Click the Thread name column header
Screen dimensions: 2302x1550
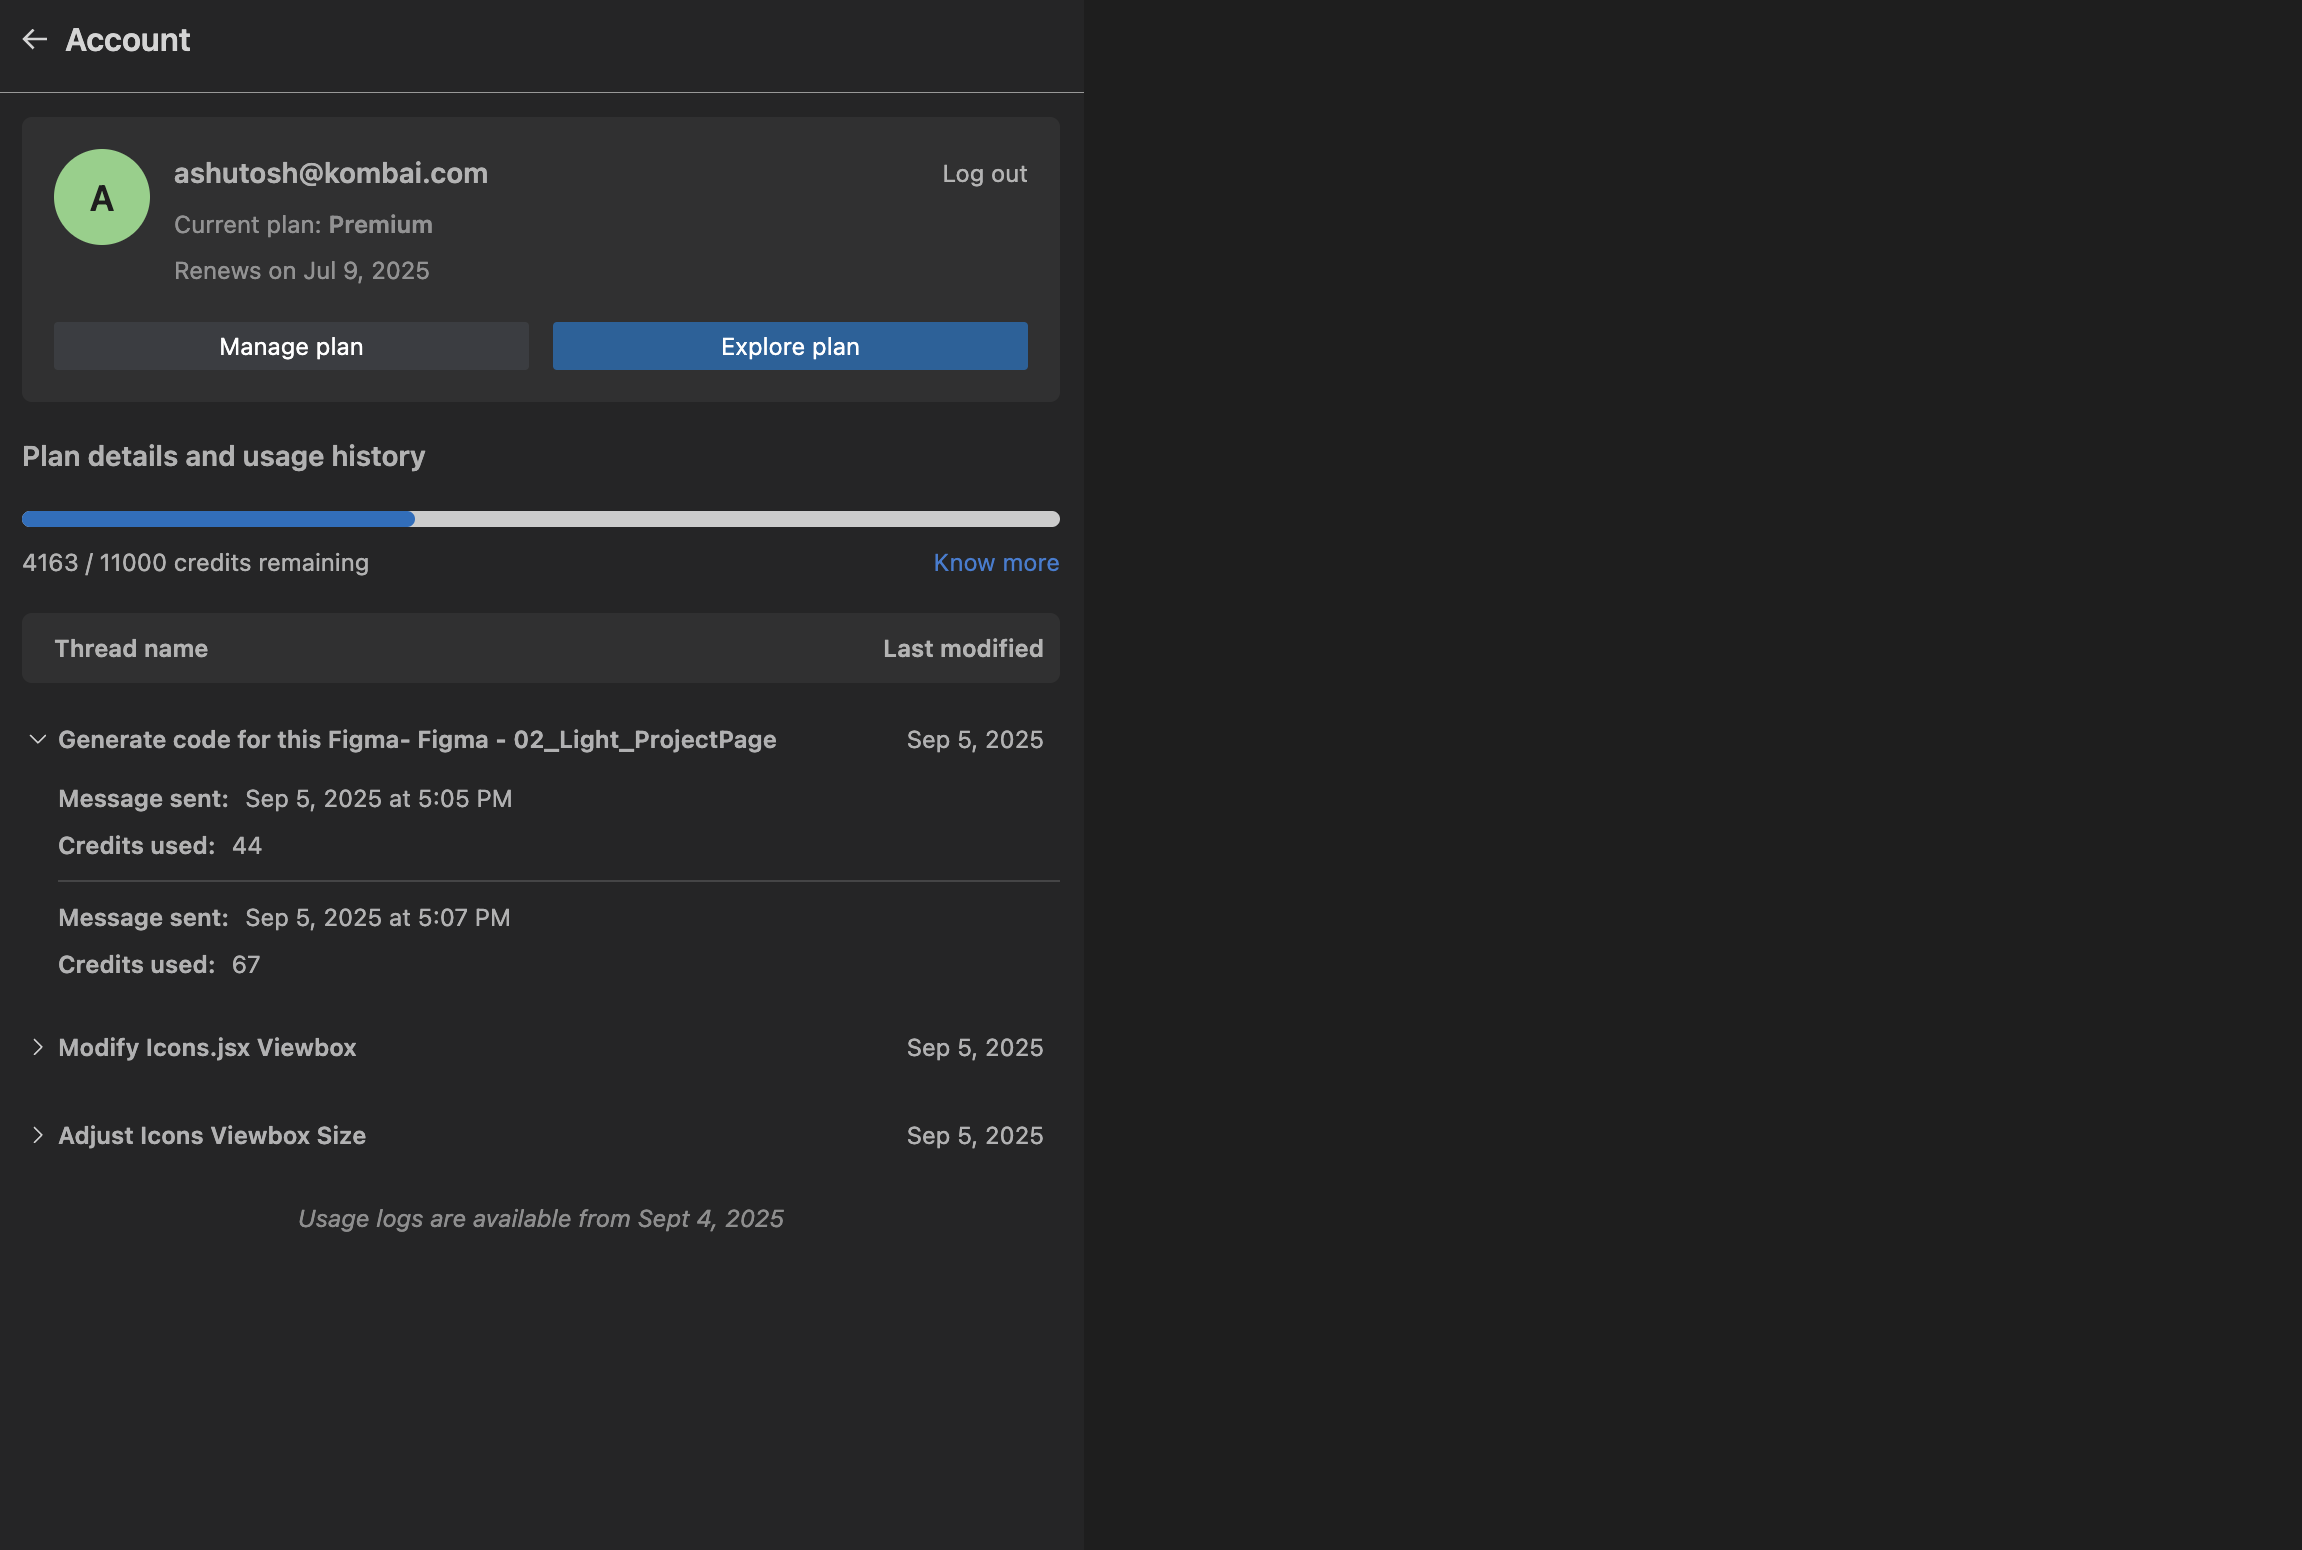(x=131, y=648)
